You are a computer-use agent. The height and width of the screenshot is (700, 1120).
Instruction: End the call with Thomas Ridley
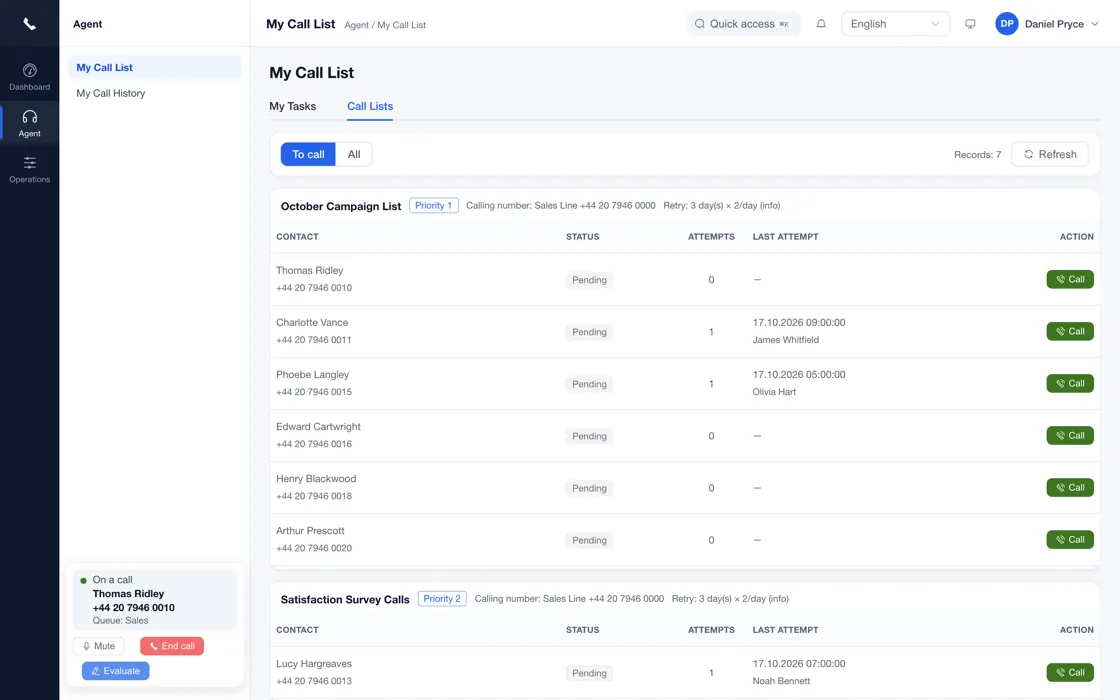coord(171,646)
